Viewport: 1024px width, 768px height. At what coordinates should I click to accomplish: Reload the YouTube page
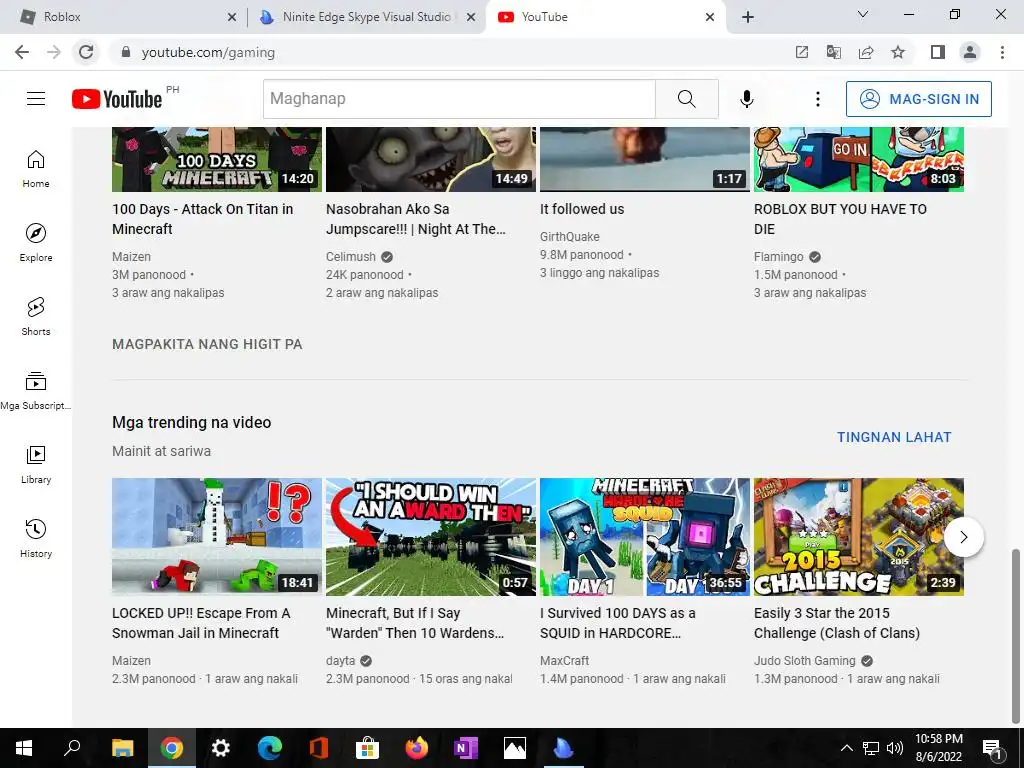point(86,52)
